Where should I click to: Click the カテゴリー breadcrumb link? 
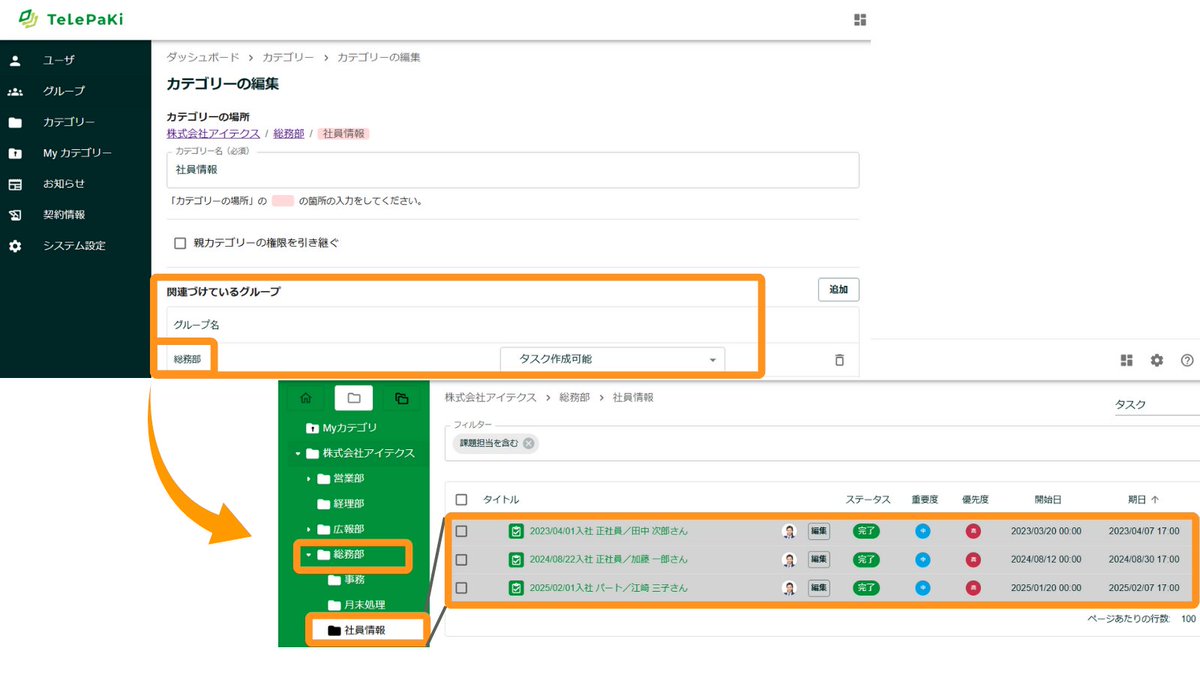point(289,57)
